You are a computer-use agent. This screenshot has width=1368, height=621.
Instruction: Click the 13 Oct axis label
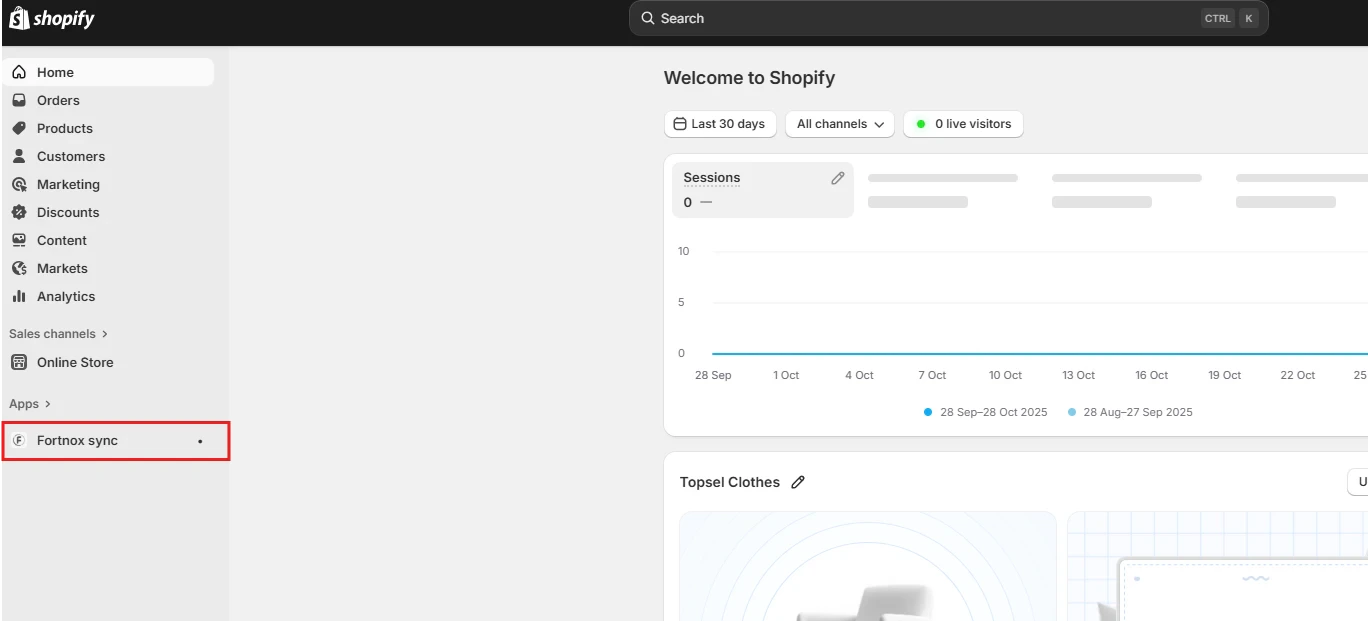[1078, 375]
